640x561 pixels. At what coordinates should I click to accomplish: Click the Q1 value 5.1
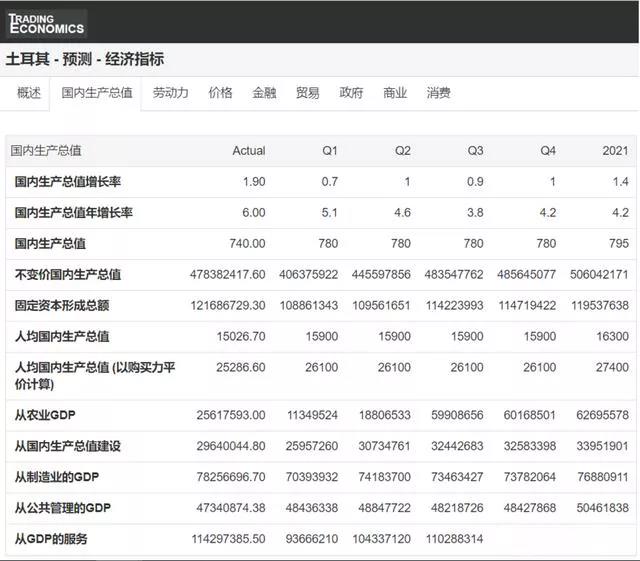click(330, 212)
